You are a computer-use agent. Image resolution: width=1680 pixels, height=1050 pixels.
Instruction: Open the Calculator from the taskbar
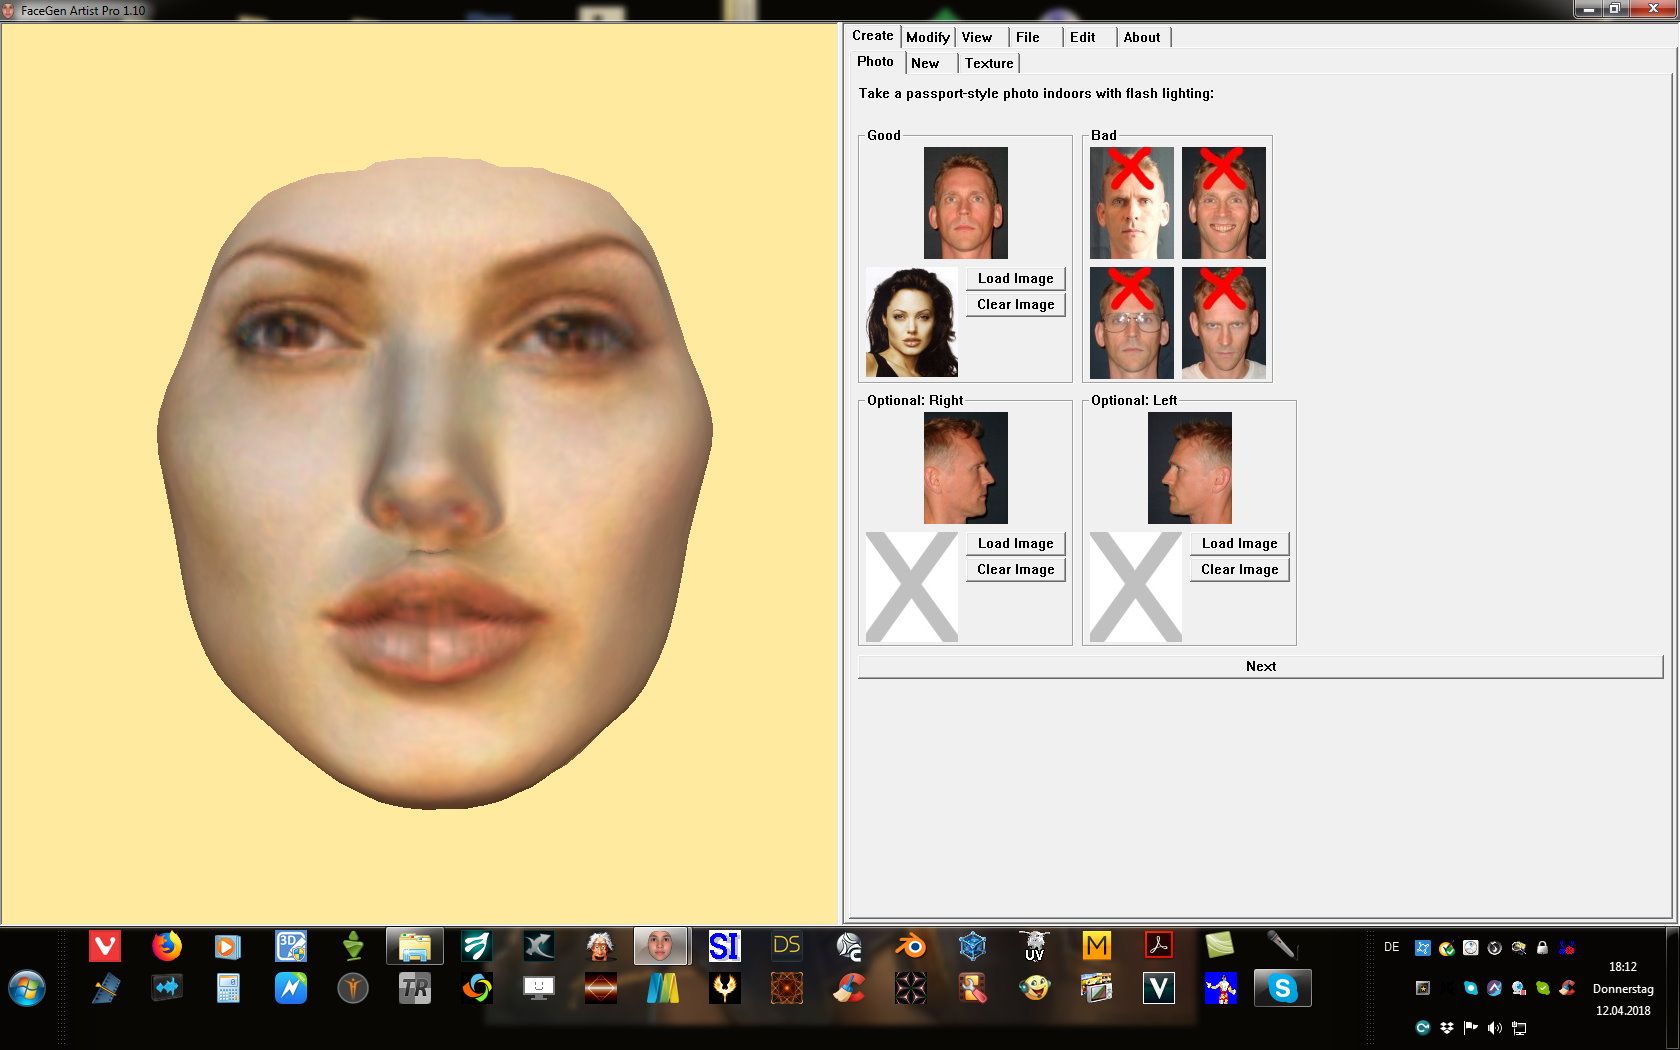pyautogui.click(x=228, y=989)
